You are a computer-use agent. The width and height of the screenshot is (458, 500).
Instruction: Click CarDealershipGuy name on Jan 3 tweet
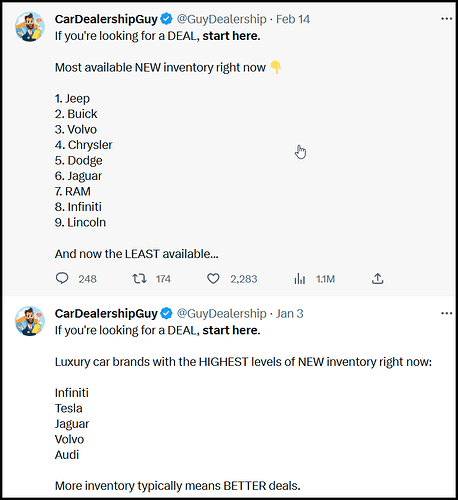106,314
